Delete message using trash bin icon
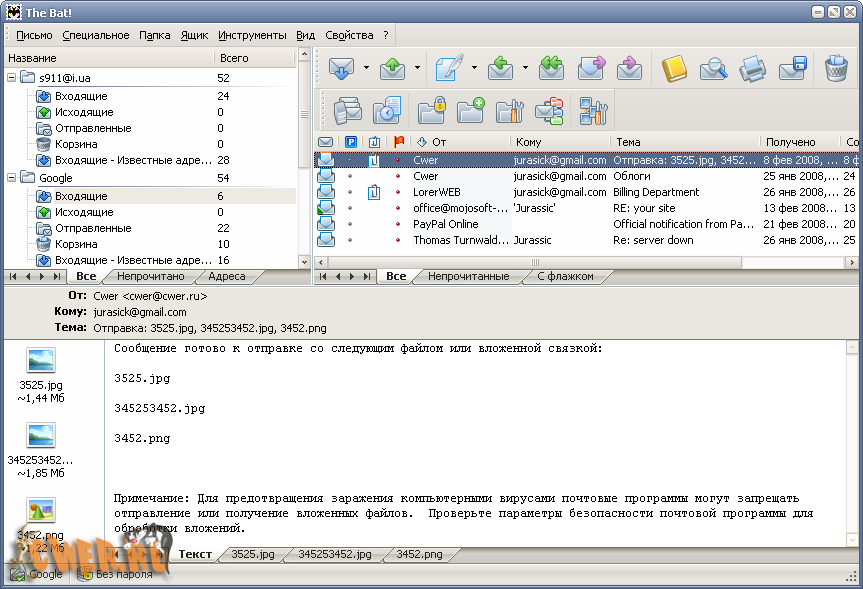 coord(836,68)
